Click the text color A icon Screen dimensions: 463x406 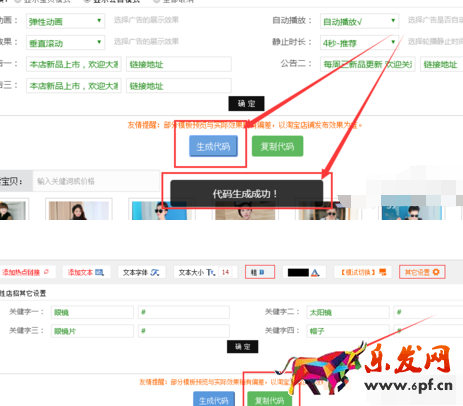[x=315, y=273]
